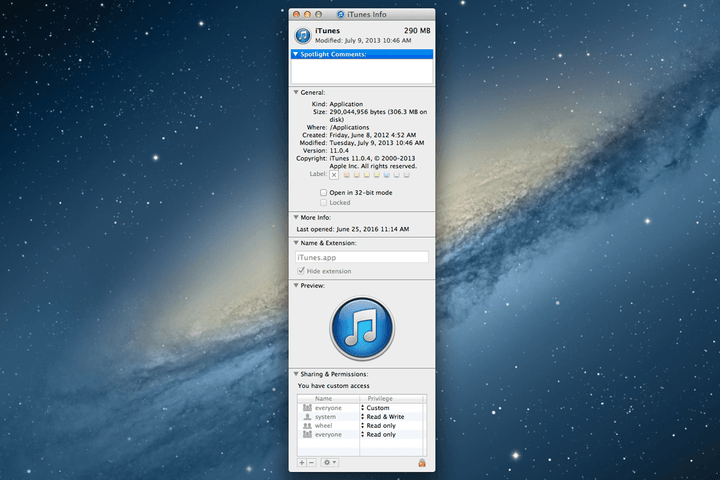
Task: Collapse the General section triangle
Action: click(296, 92)
